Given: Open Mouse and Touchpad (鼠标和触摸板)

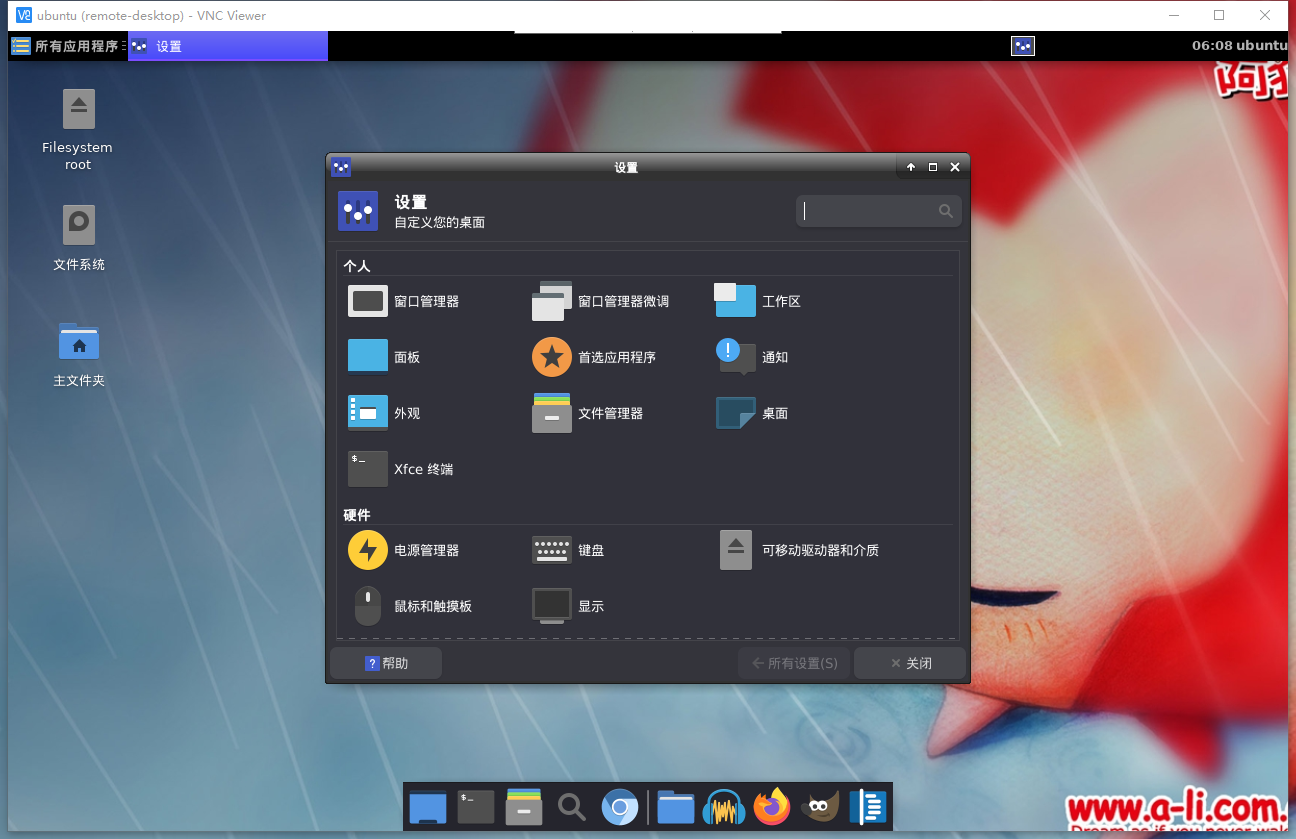Looking at the screenshot, I should 411,606.
